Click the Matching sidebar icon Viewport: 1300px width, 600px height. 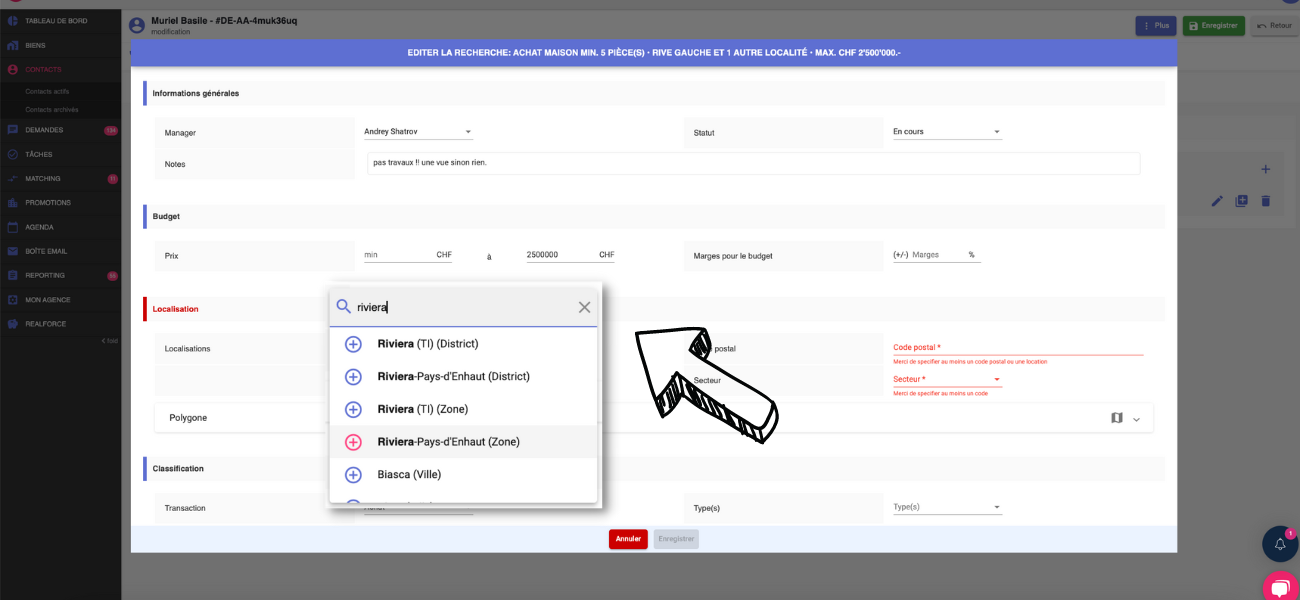13,178
